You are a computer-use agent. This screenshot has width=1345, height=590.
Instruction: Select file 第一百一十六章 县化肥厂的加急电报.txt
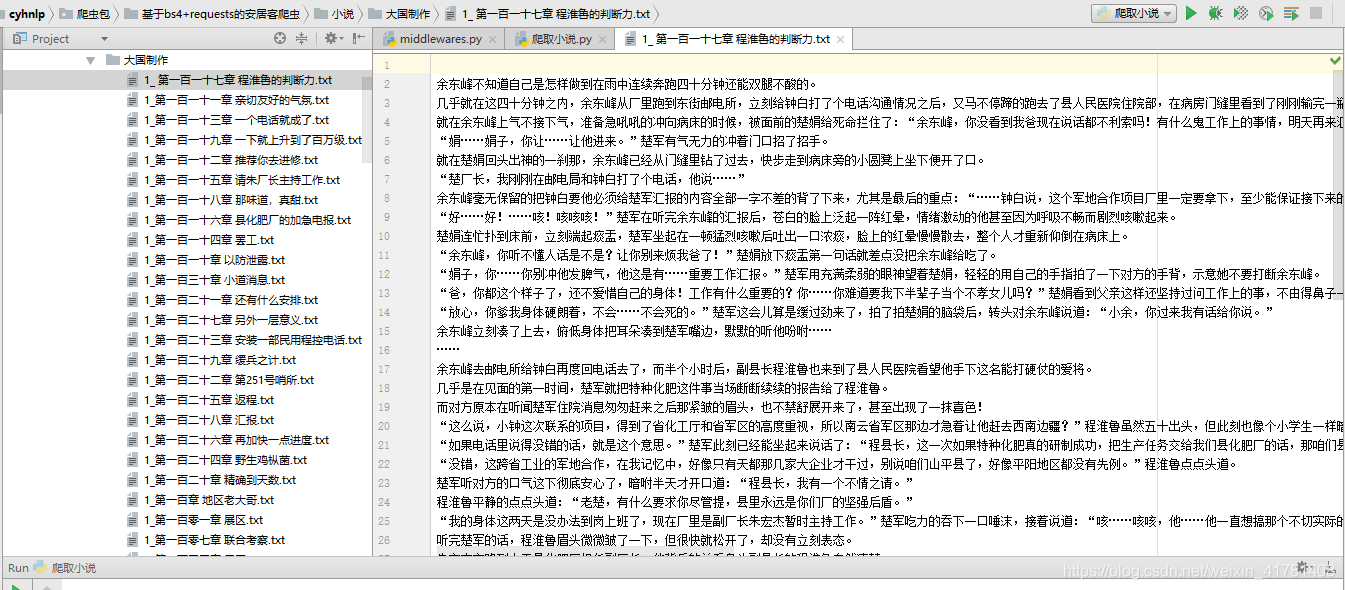(x=240, y=220)
